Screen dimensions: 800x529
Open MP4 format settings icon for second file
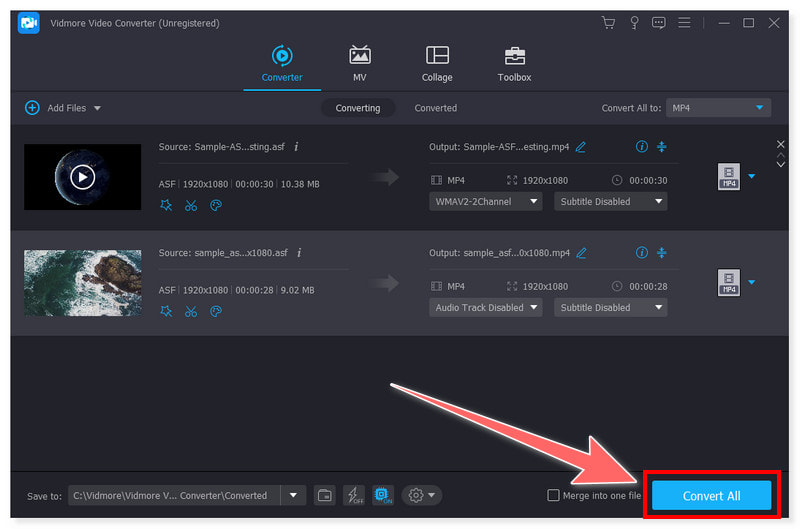pyautogui.click(x=729, y=284)
